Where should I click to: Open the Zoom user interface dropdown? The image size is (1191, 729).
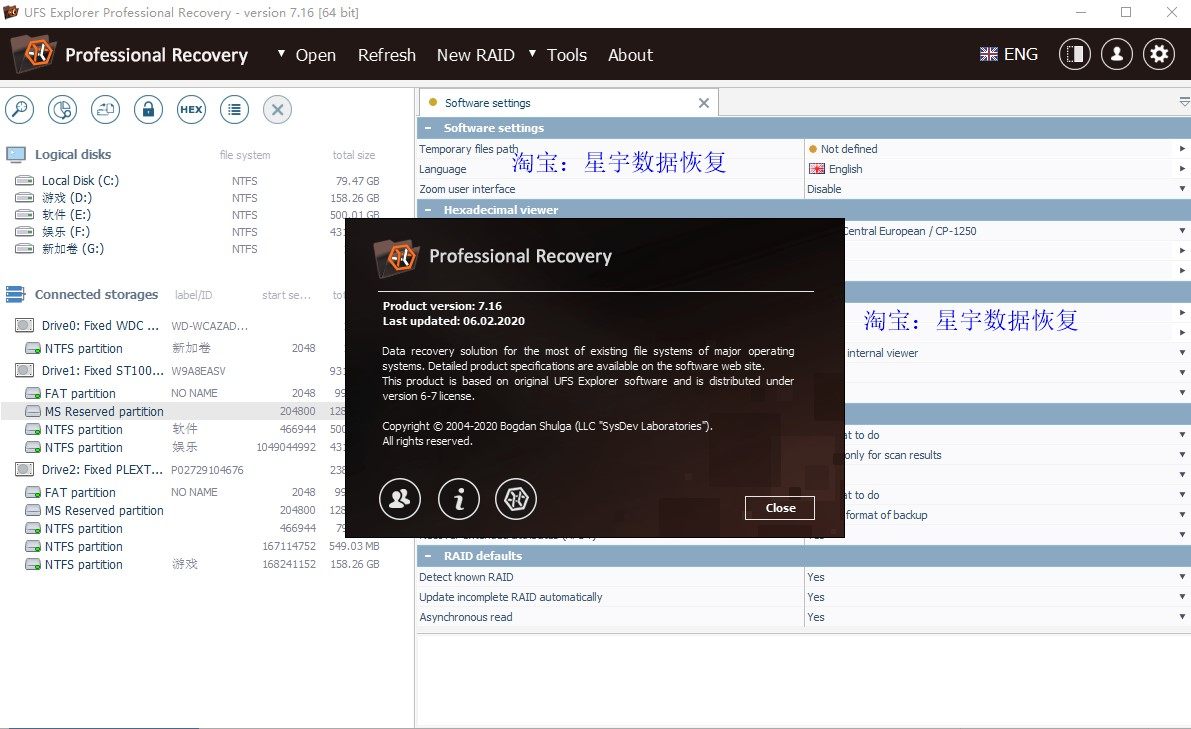(1182, 189)
